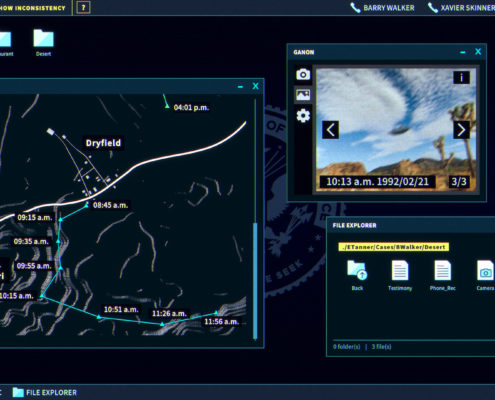Click the UFO photo in Ganon viewer
Viewport: 495px width, 400px height.
[396, 130]
